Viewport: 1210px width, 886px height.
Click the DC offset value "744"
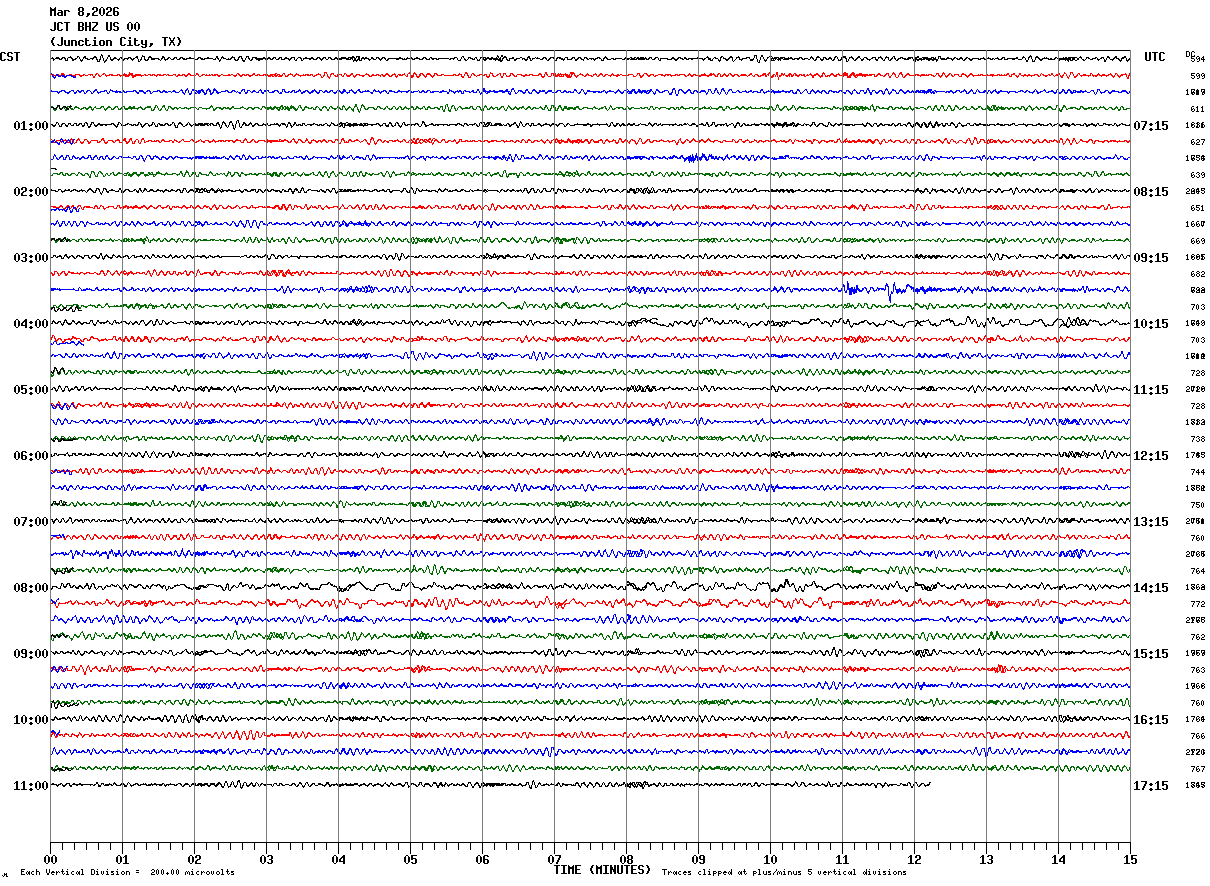click(1197, 472)
